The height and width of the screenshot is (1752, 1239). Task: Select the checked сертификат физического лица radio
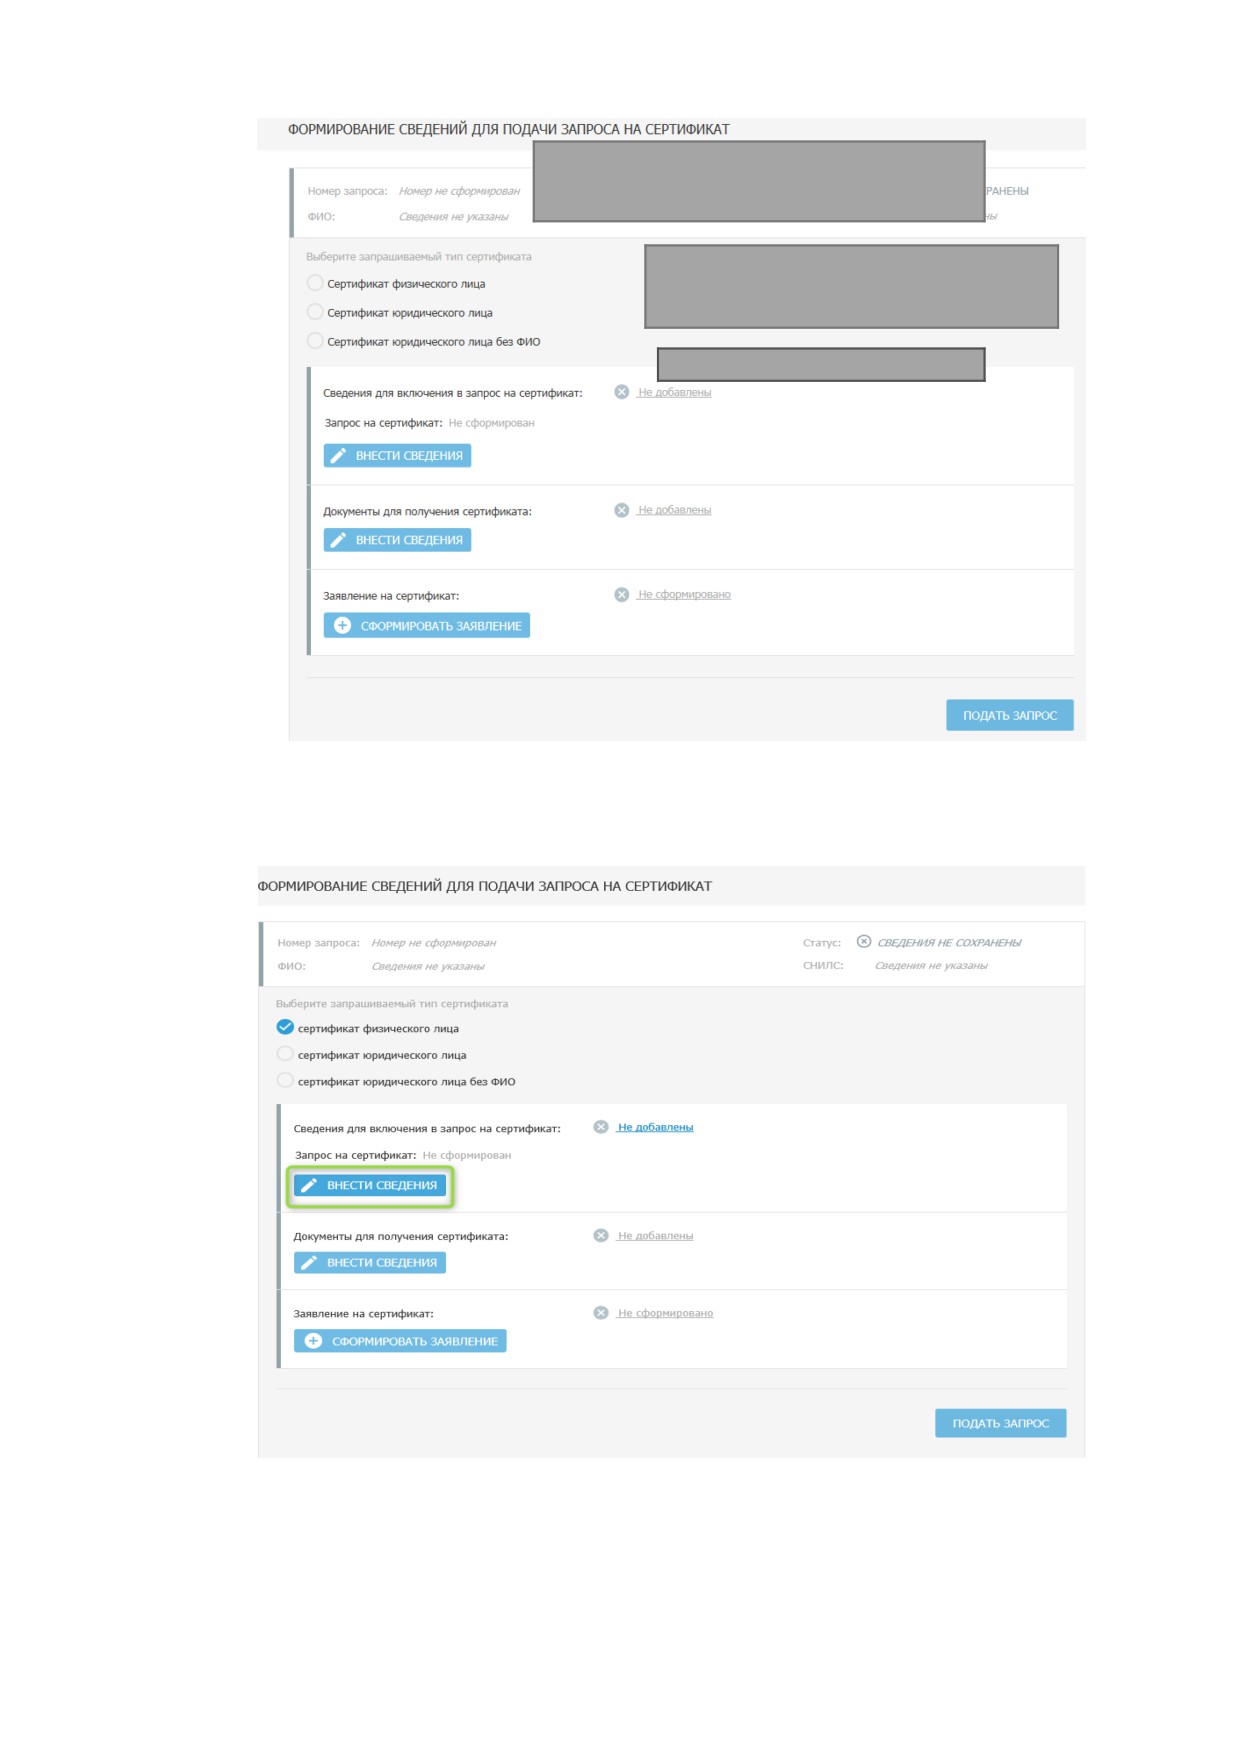[285, 1027]
